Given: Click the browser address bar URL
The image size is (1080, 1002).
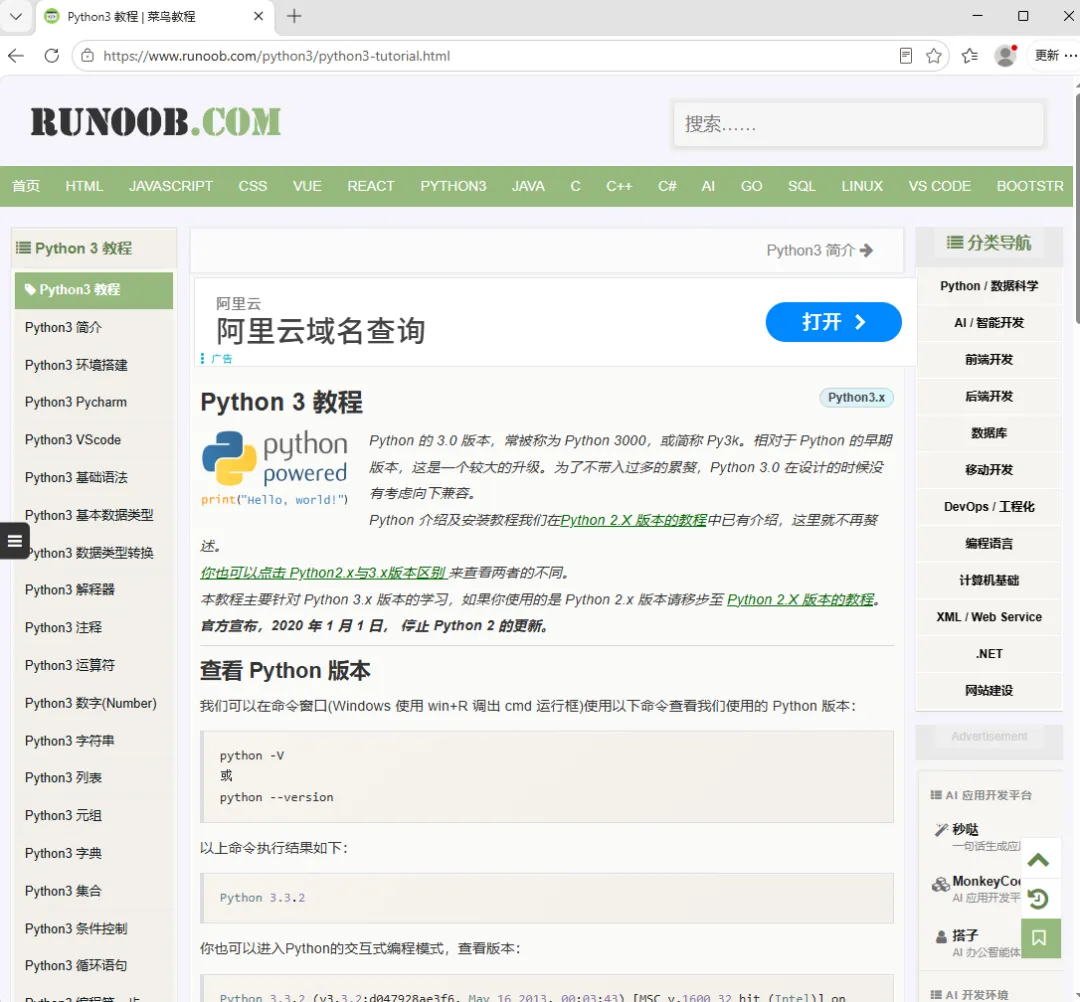Looking at the screenshot, I should click(x=276, y=56).
